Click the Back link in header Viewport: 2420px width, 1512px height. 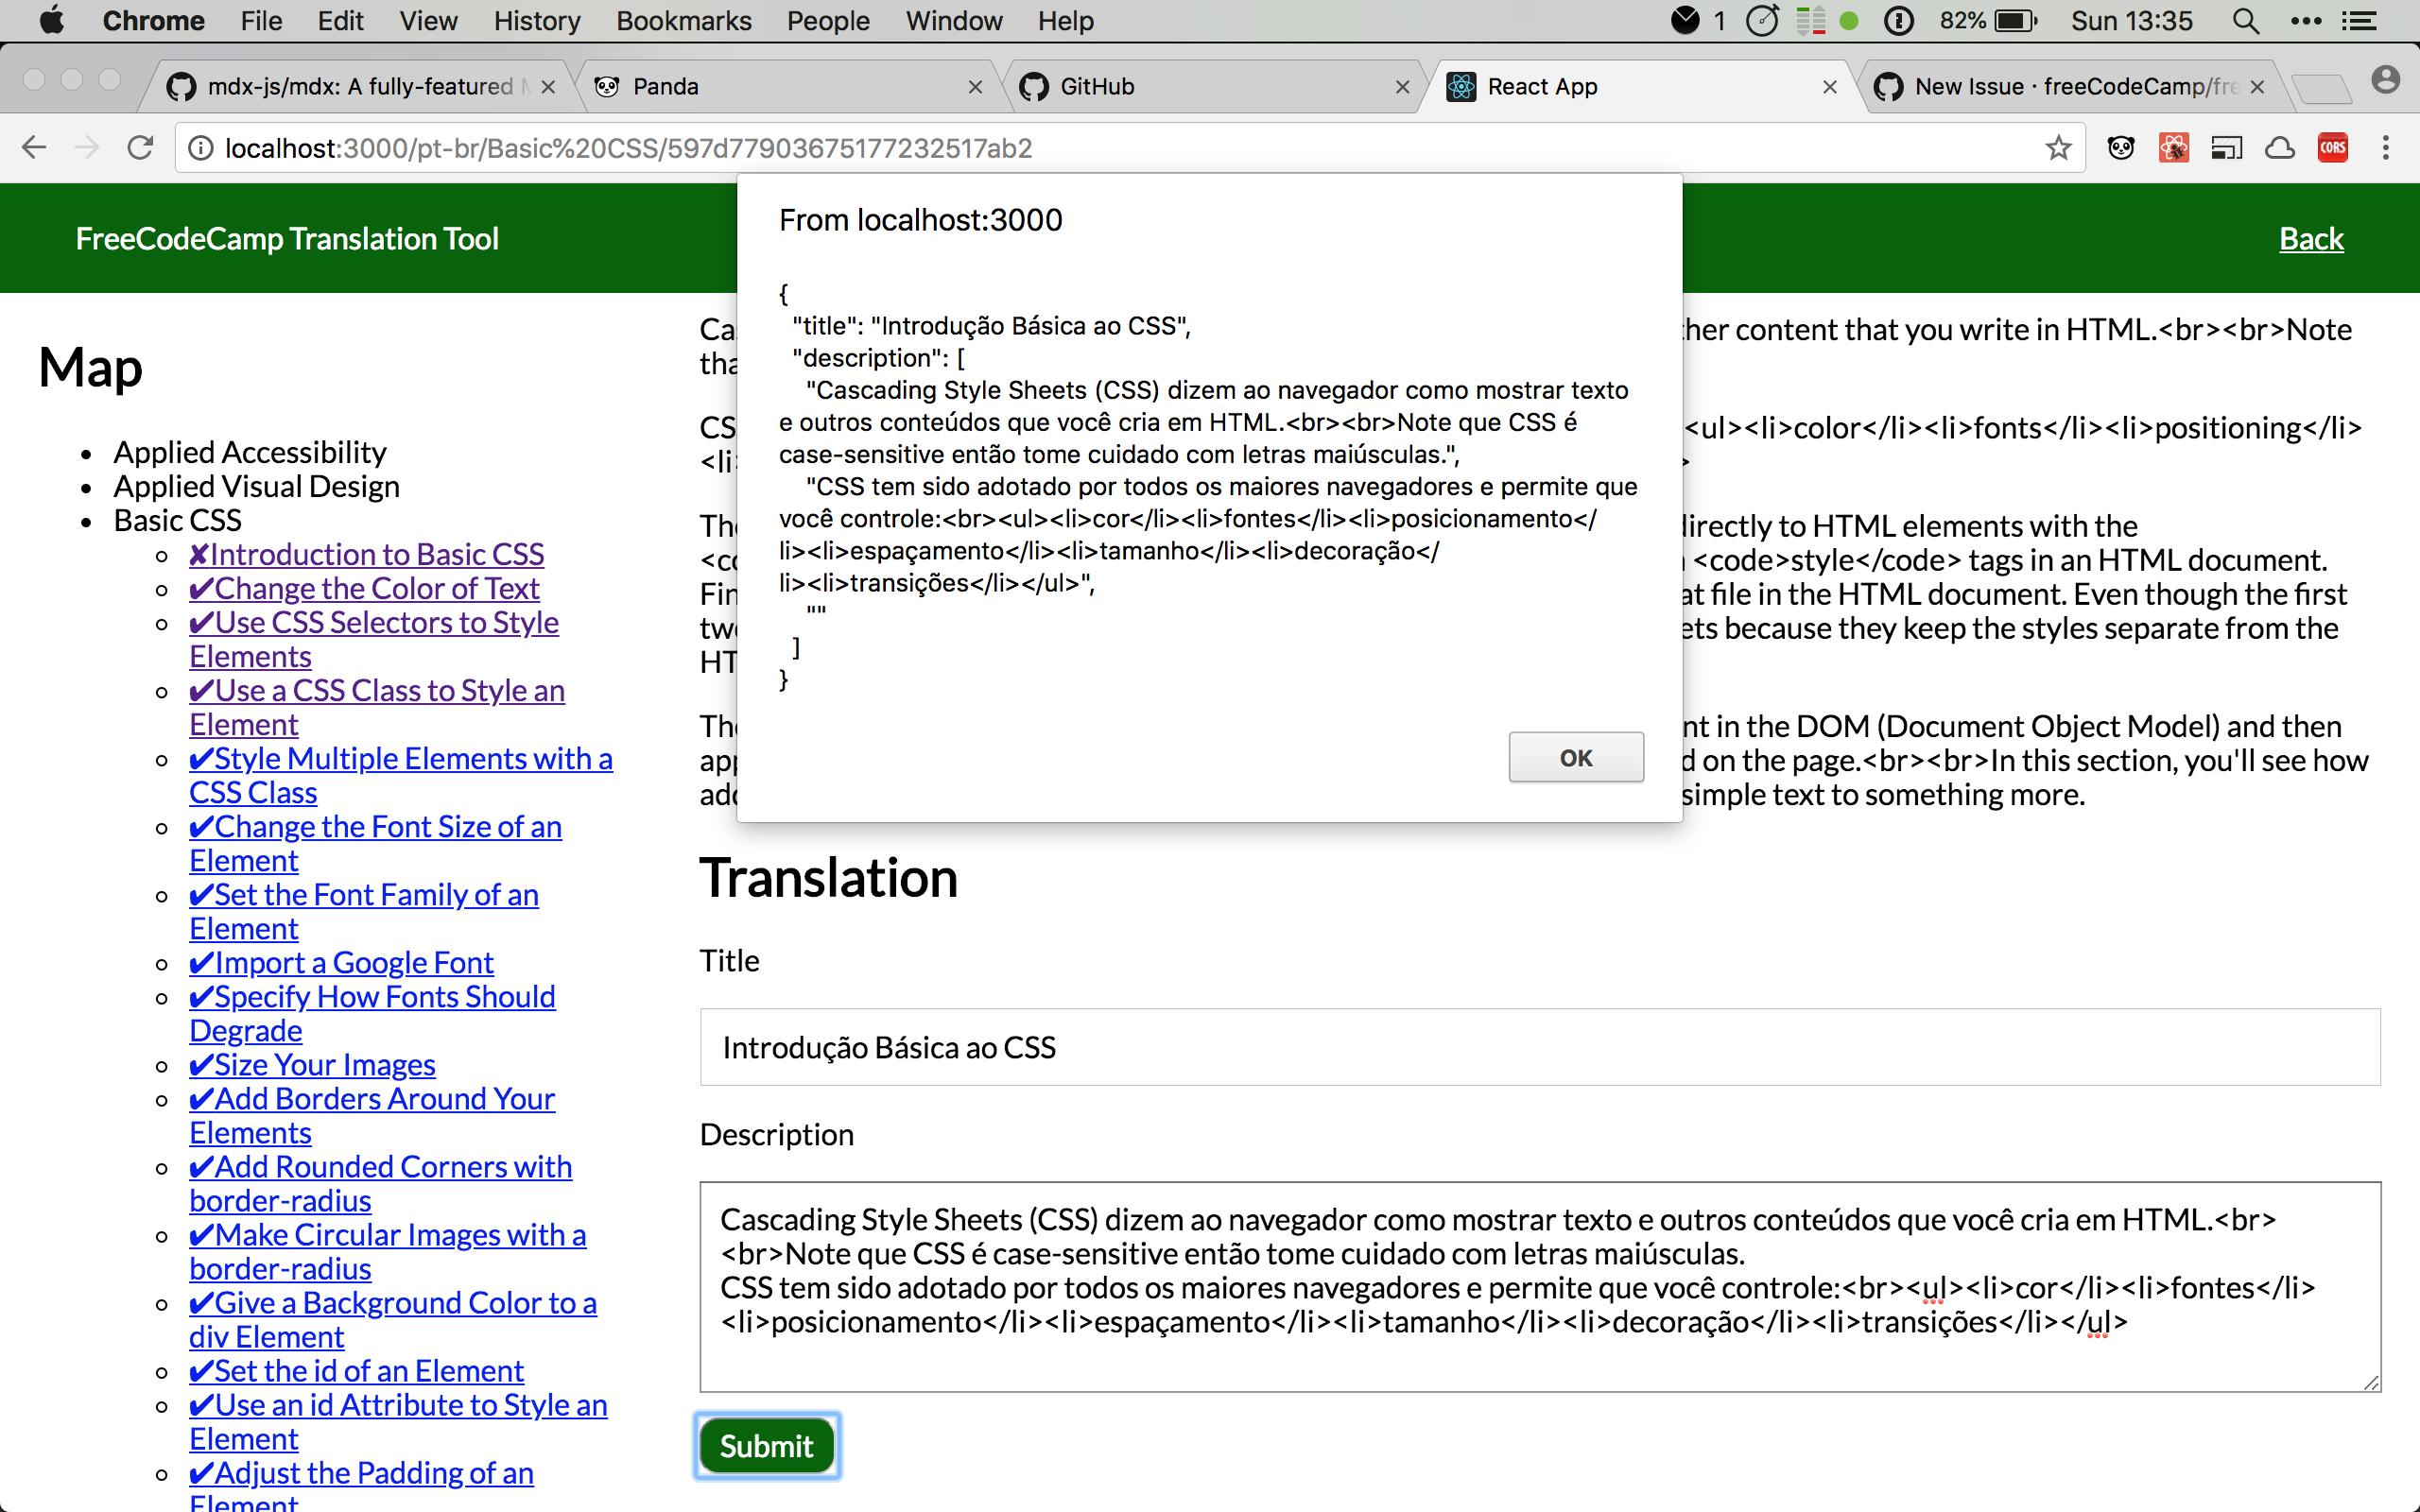[x=2311, y=238]
